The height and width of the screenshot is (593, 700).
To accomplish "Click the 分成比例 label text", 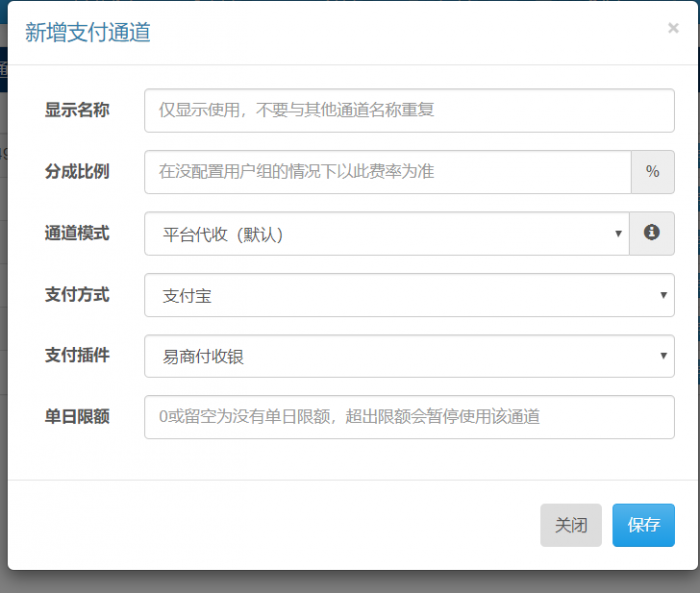I will [x=77, y=172].
